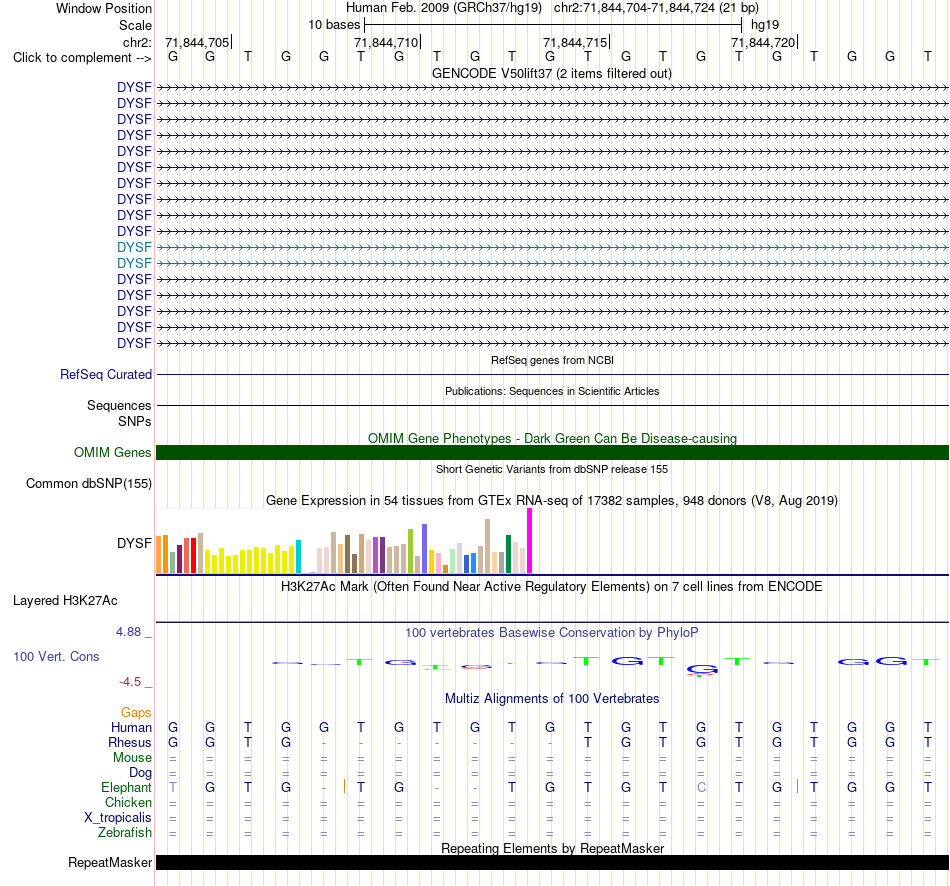Open the GENCODE V50lift37 track title
This screenshot has height=886, width=950.
[552, 73]
